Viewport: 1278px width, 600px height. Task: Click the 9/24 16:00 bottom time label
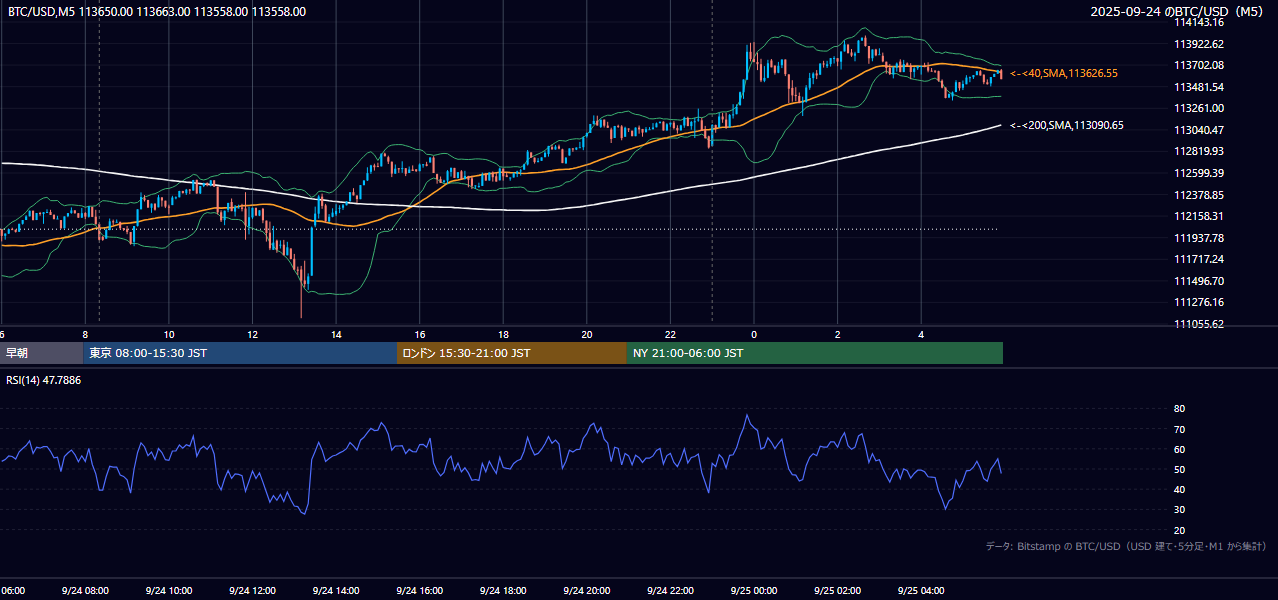click(420, 591)
